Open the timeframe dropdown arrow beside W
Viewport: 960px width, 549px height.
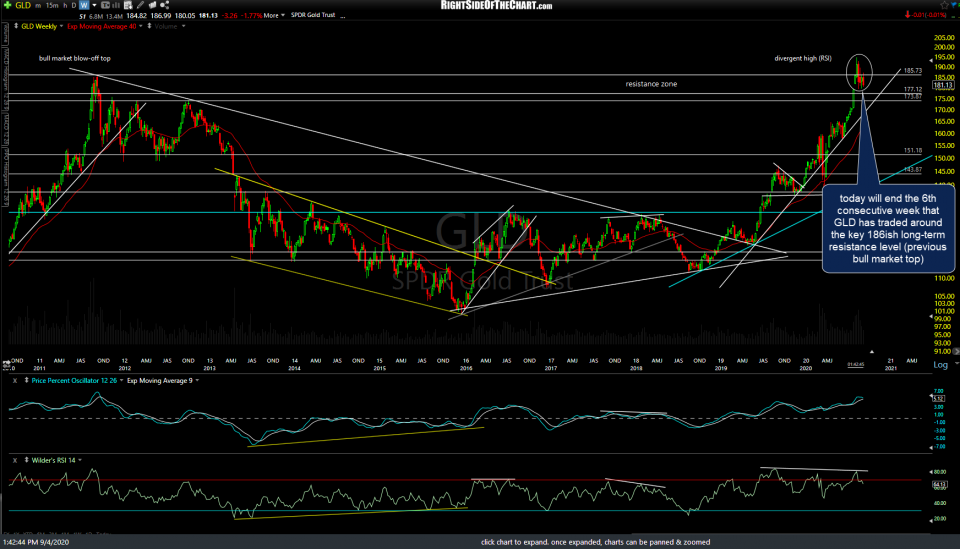[x=94, y=6]
